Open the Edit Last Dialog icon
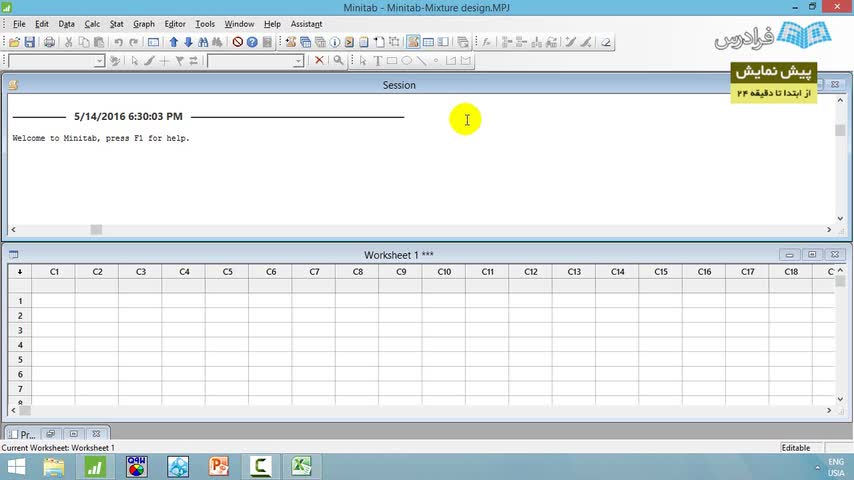854x480 pixels. click(154, 42)
